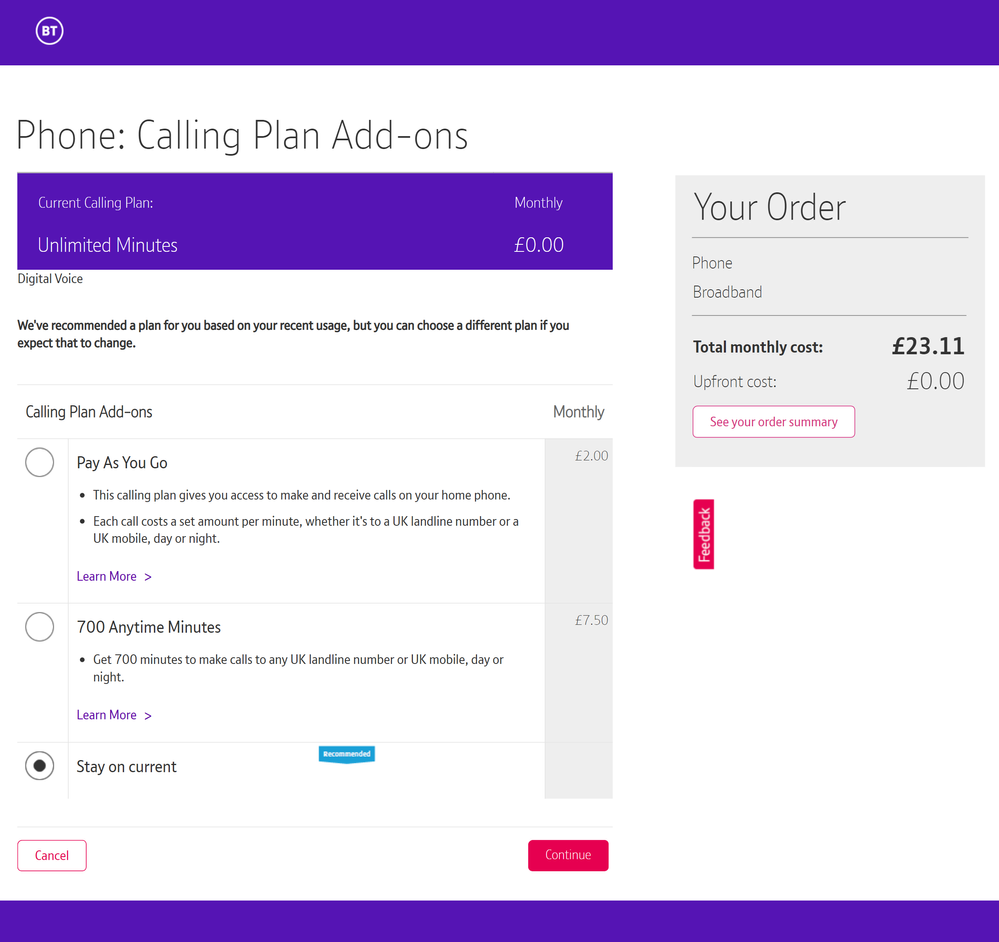Open See your order summary
Screen dimensions: 999x942
coord(773,422)
